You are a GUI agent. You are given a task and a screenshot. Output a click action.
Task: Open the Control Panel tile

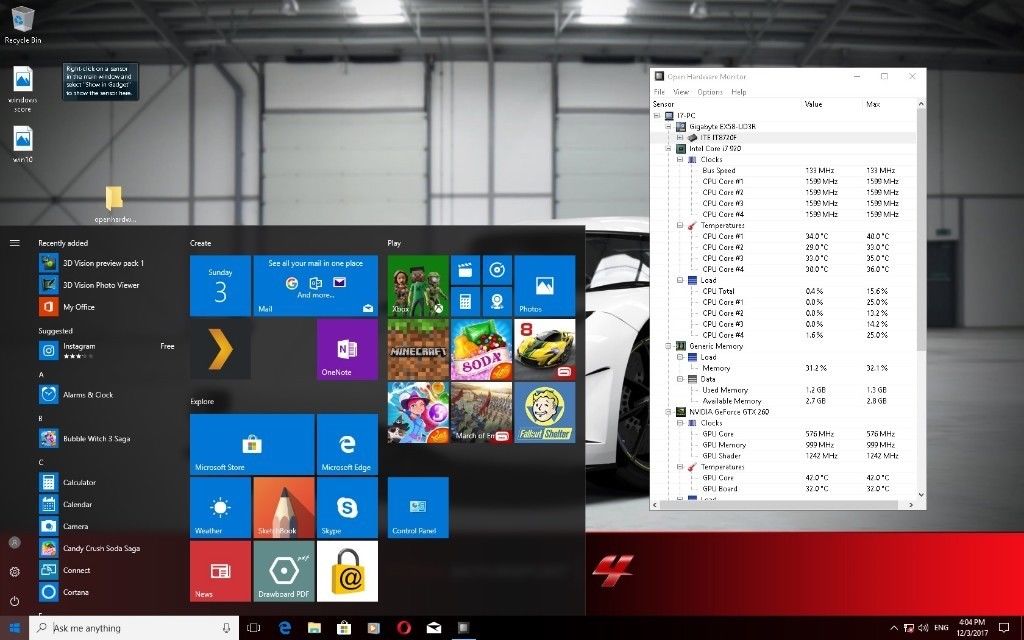point(418,507)
